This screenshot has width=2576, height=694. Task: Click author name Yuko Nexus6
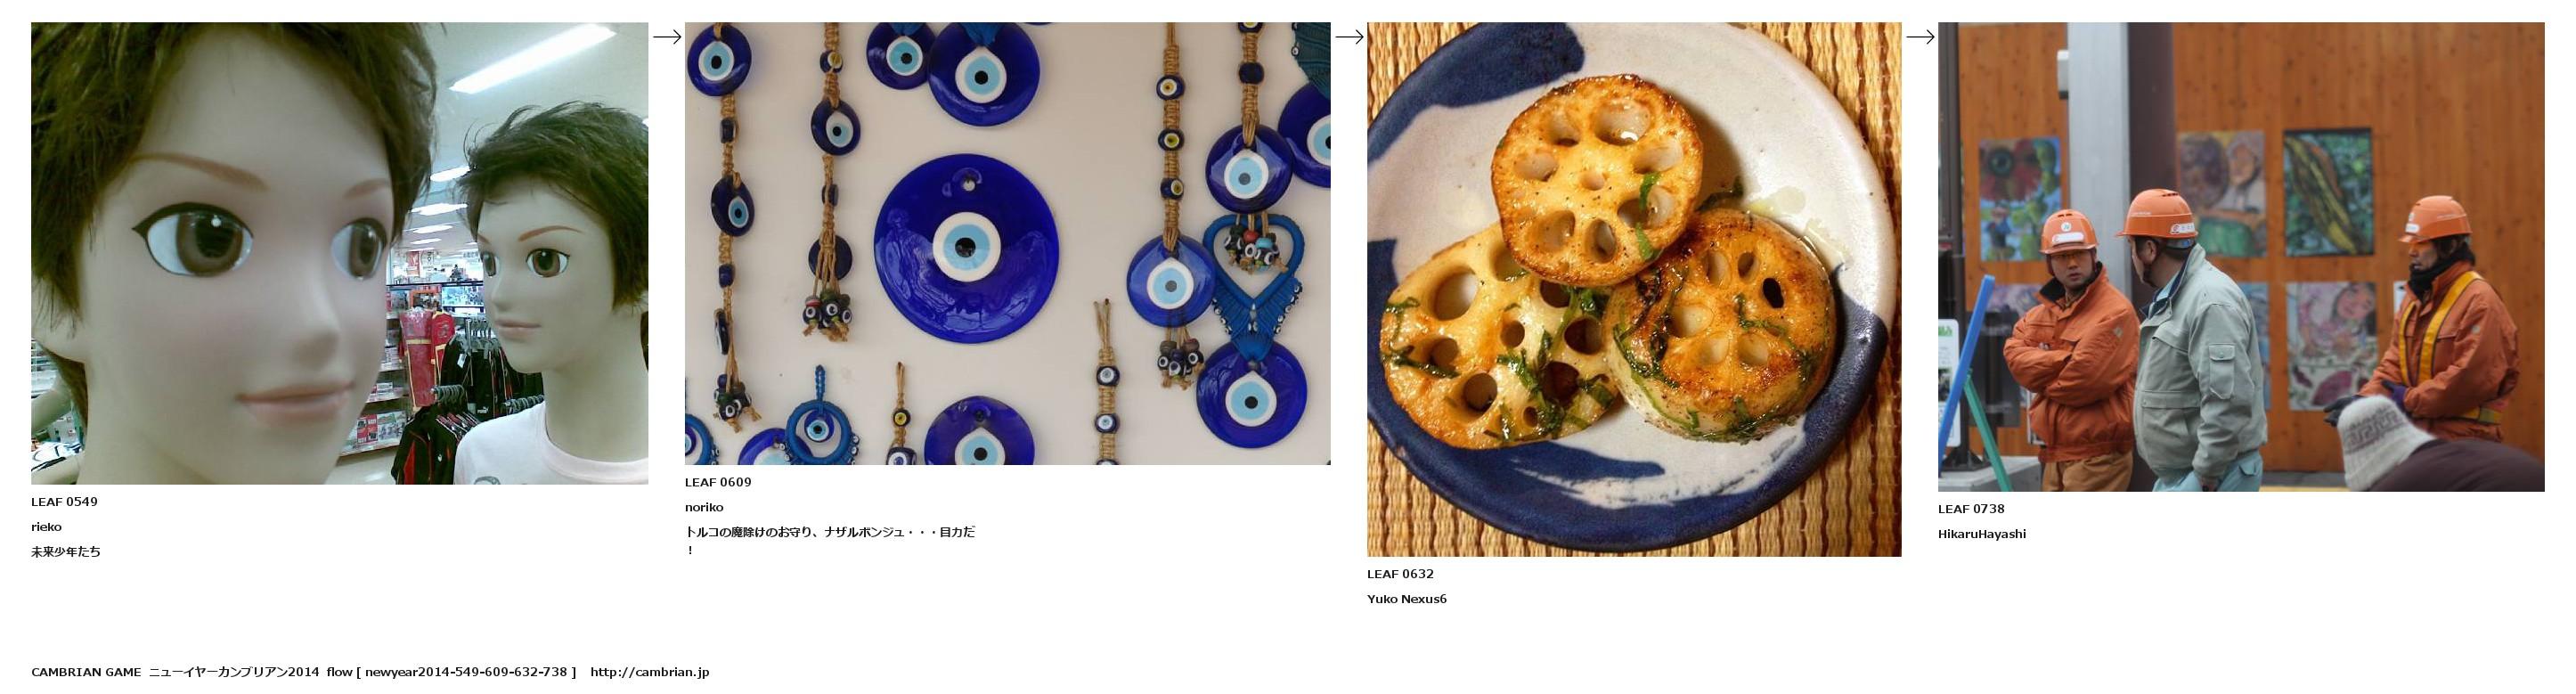pos(1407,599)
